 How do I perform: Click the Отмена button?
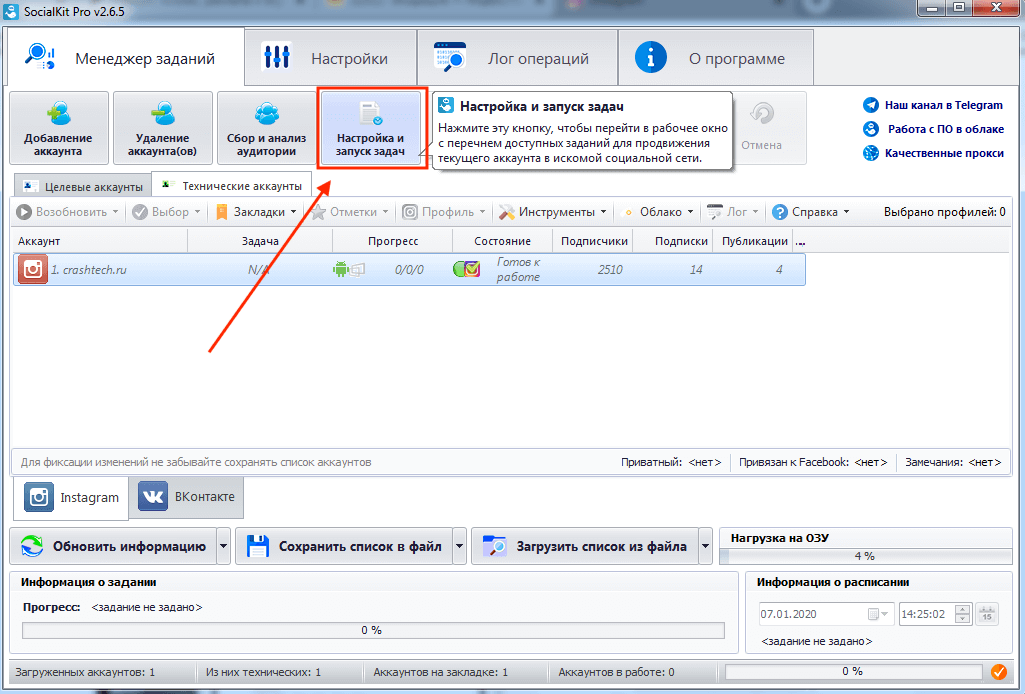pos(762,128)
